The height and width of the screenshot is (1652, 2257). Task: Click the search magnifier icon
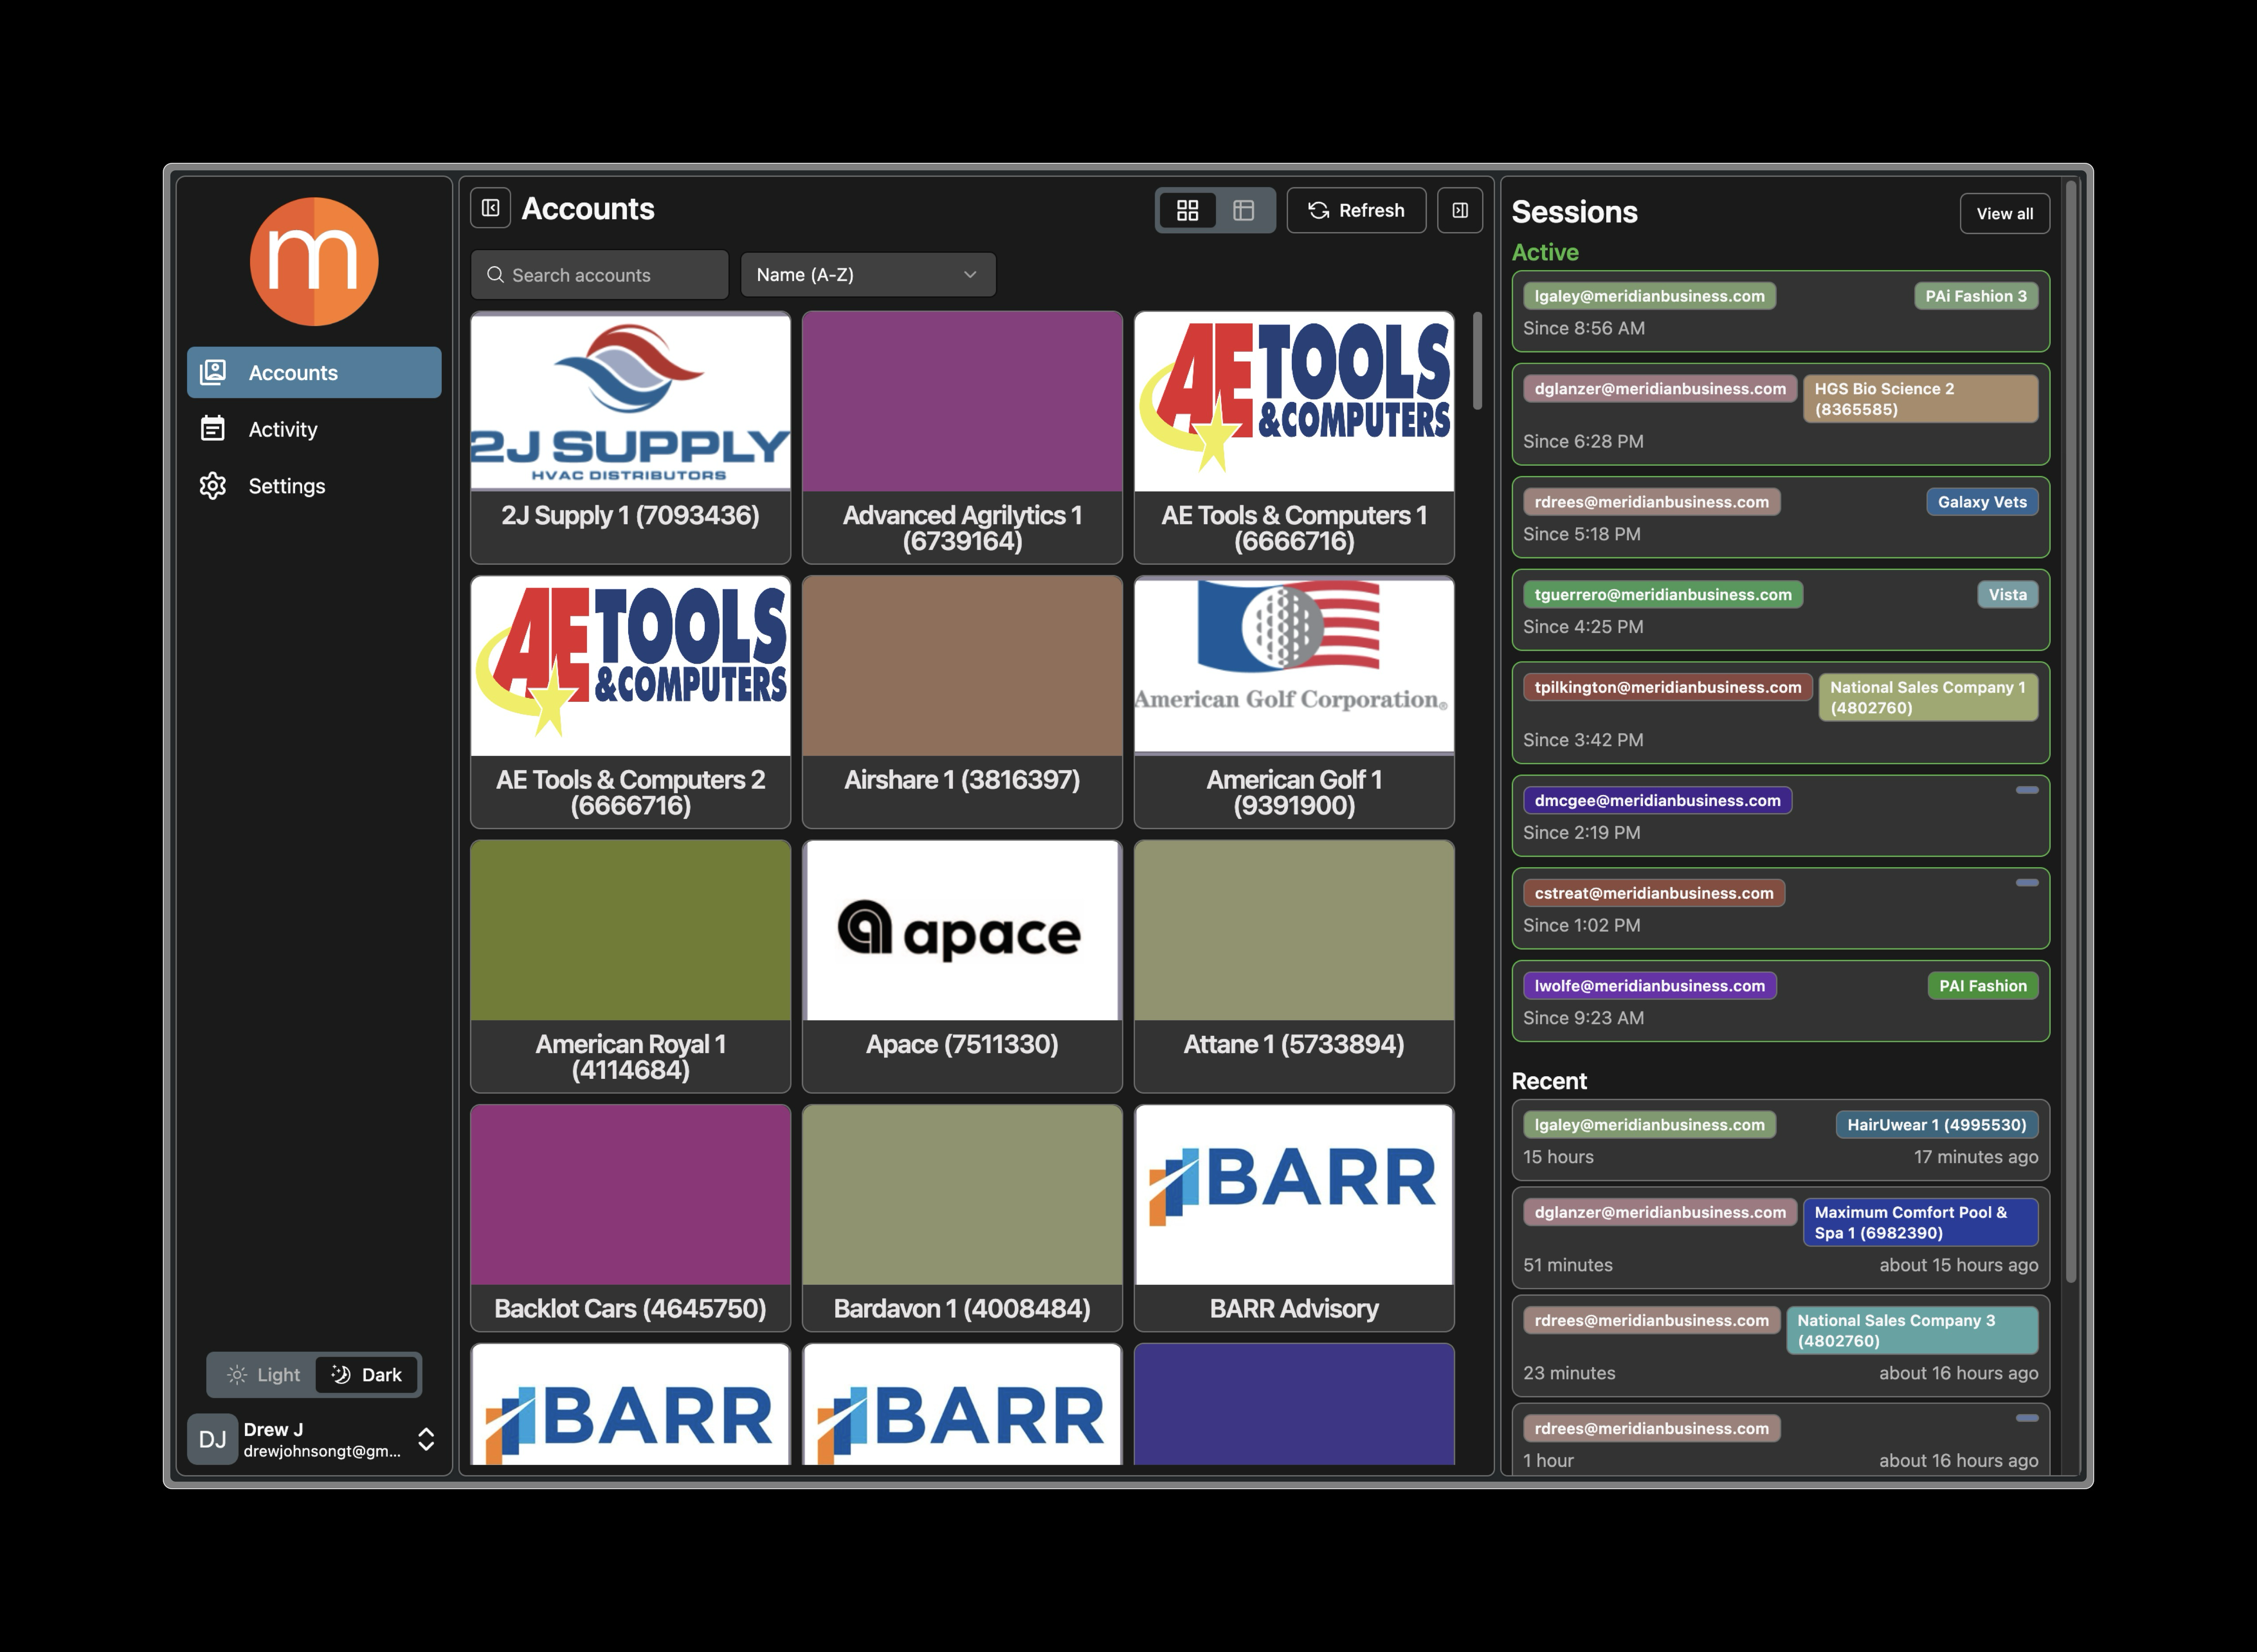[x=495, y=274]
